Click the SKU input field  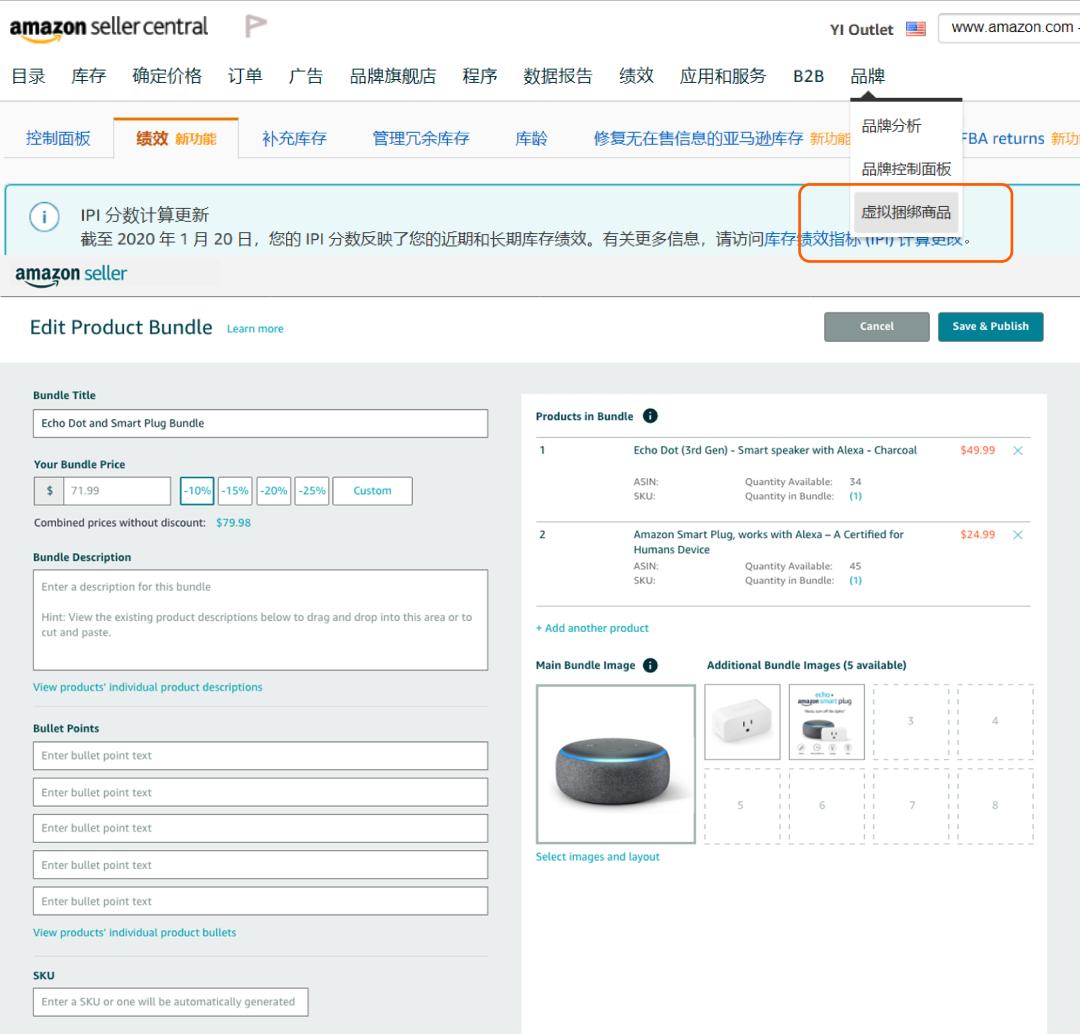coord(170,1002)
